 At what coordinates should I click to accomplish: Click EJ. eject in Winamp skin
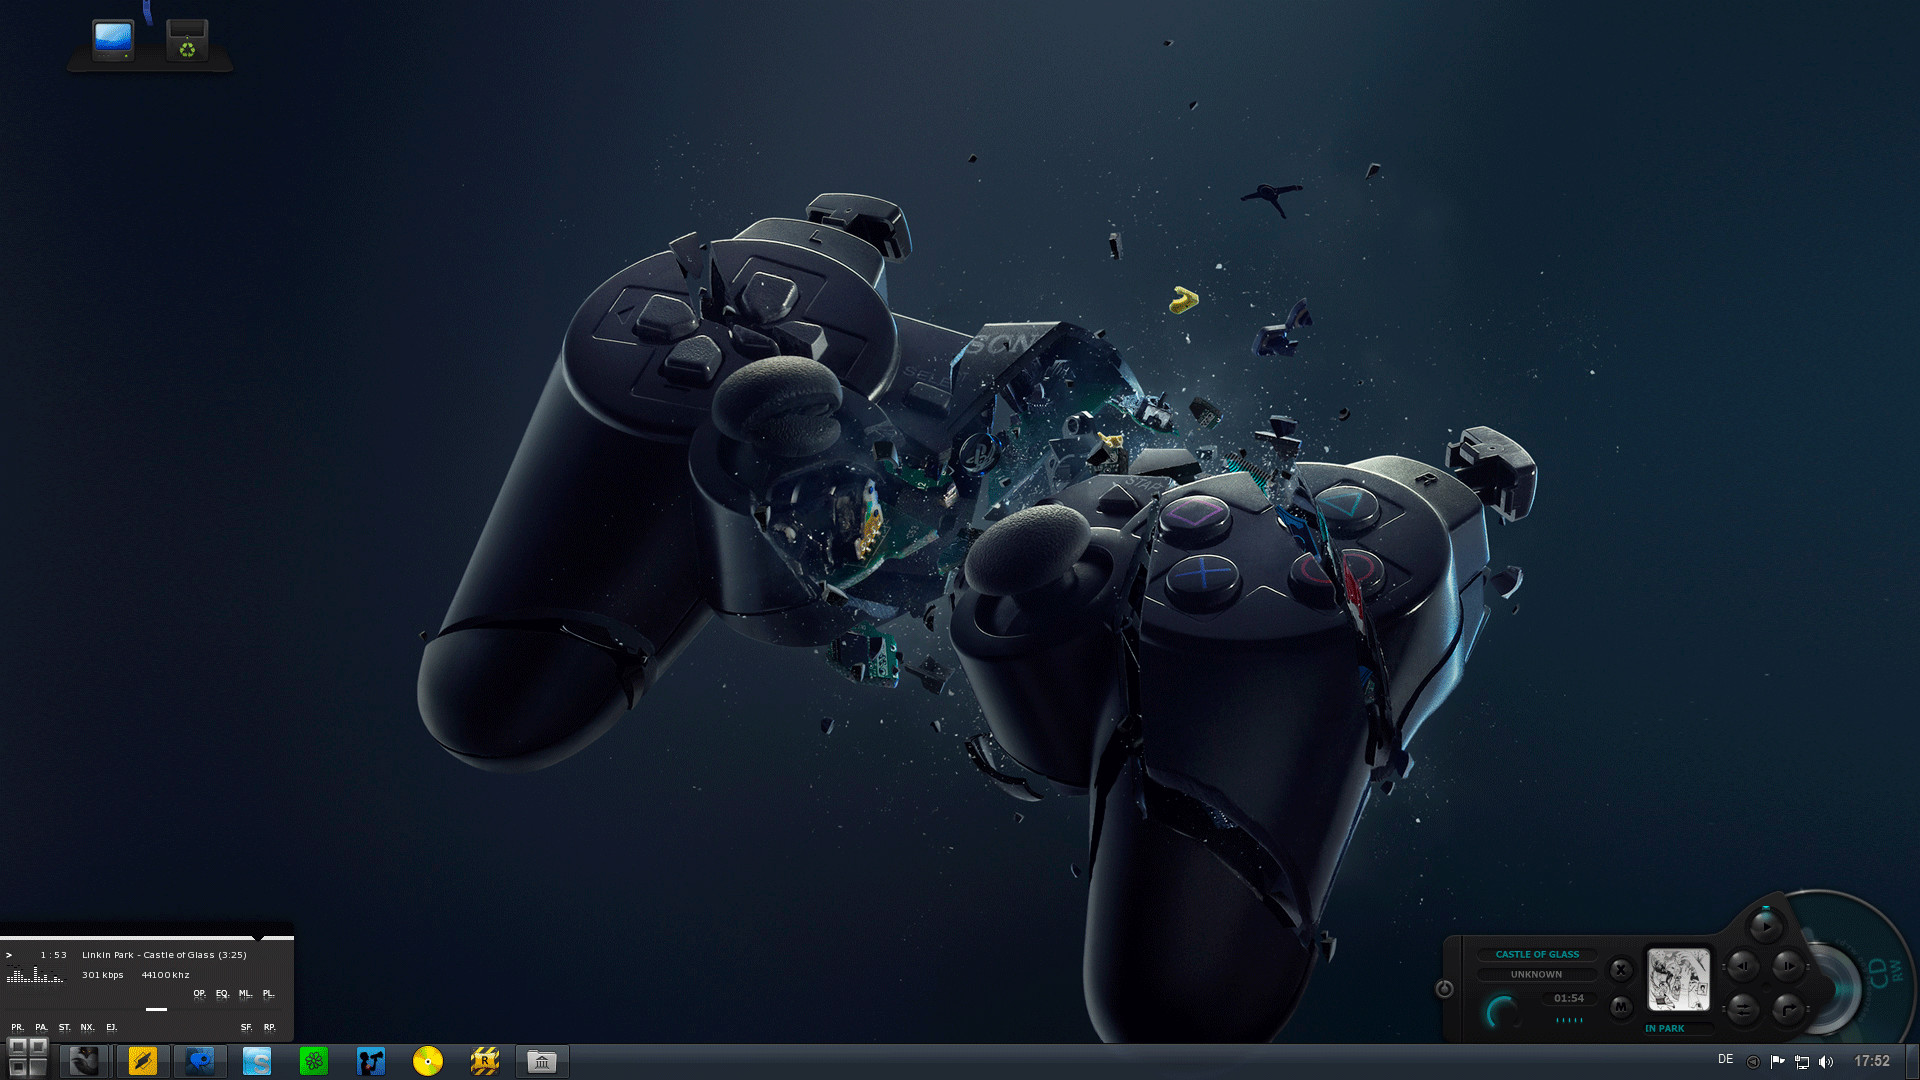(x=111, y=1027)
